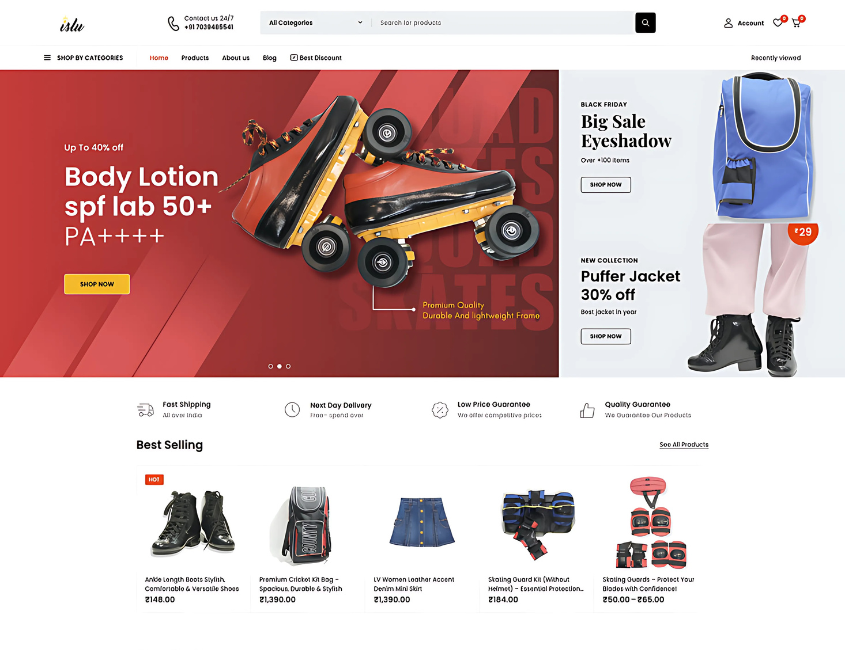Viewport: 845px width, 650px height.
Task: Go to the Products menu item
Action: 195,58
